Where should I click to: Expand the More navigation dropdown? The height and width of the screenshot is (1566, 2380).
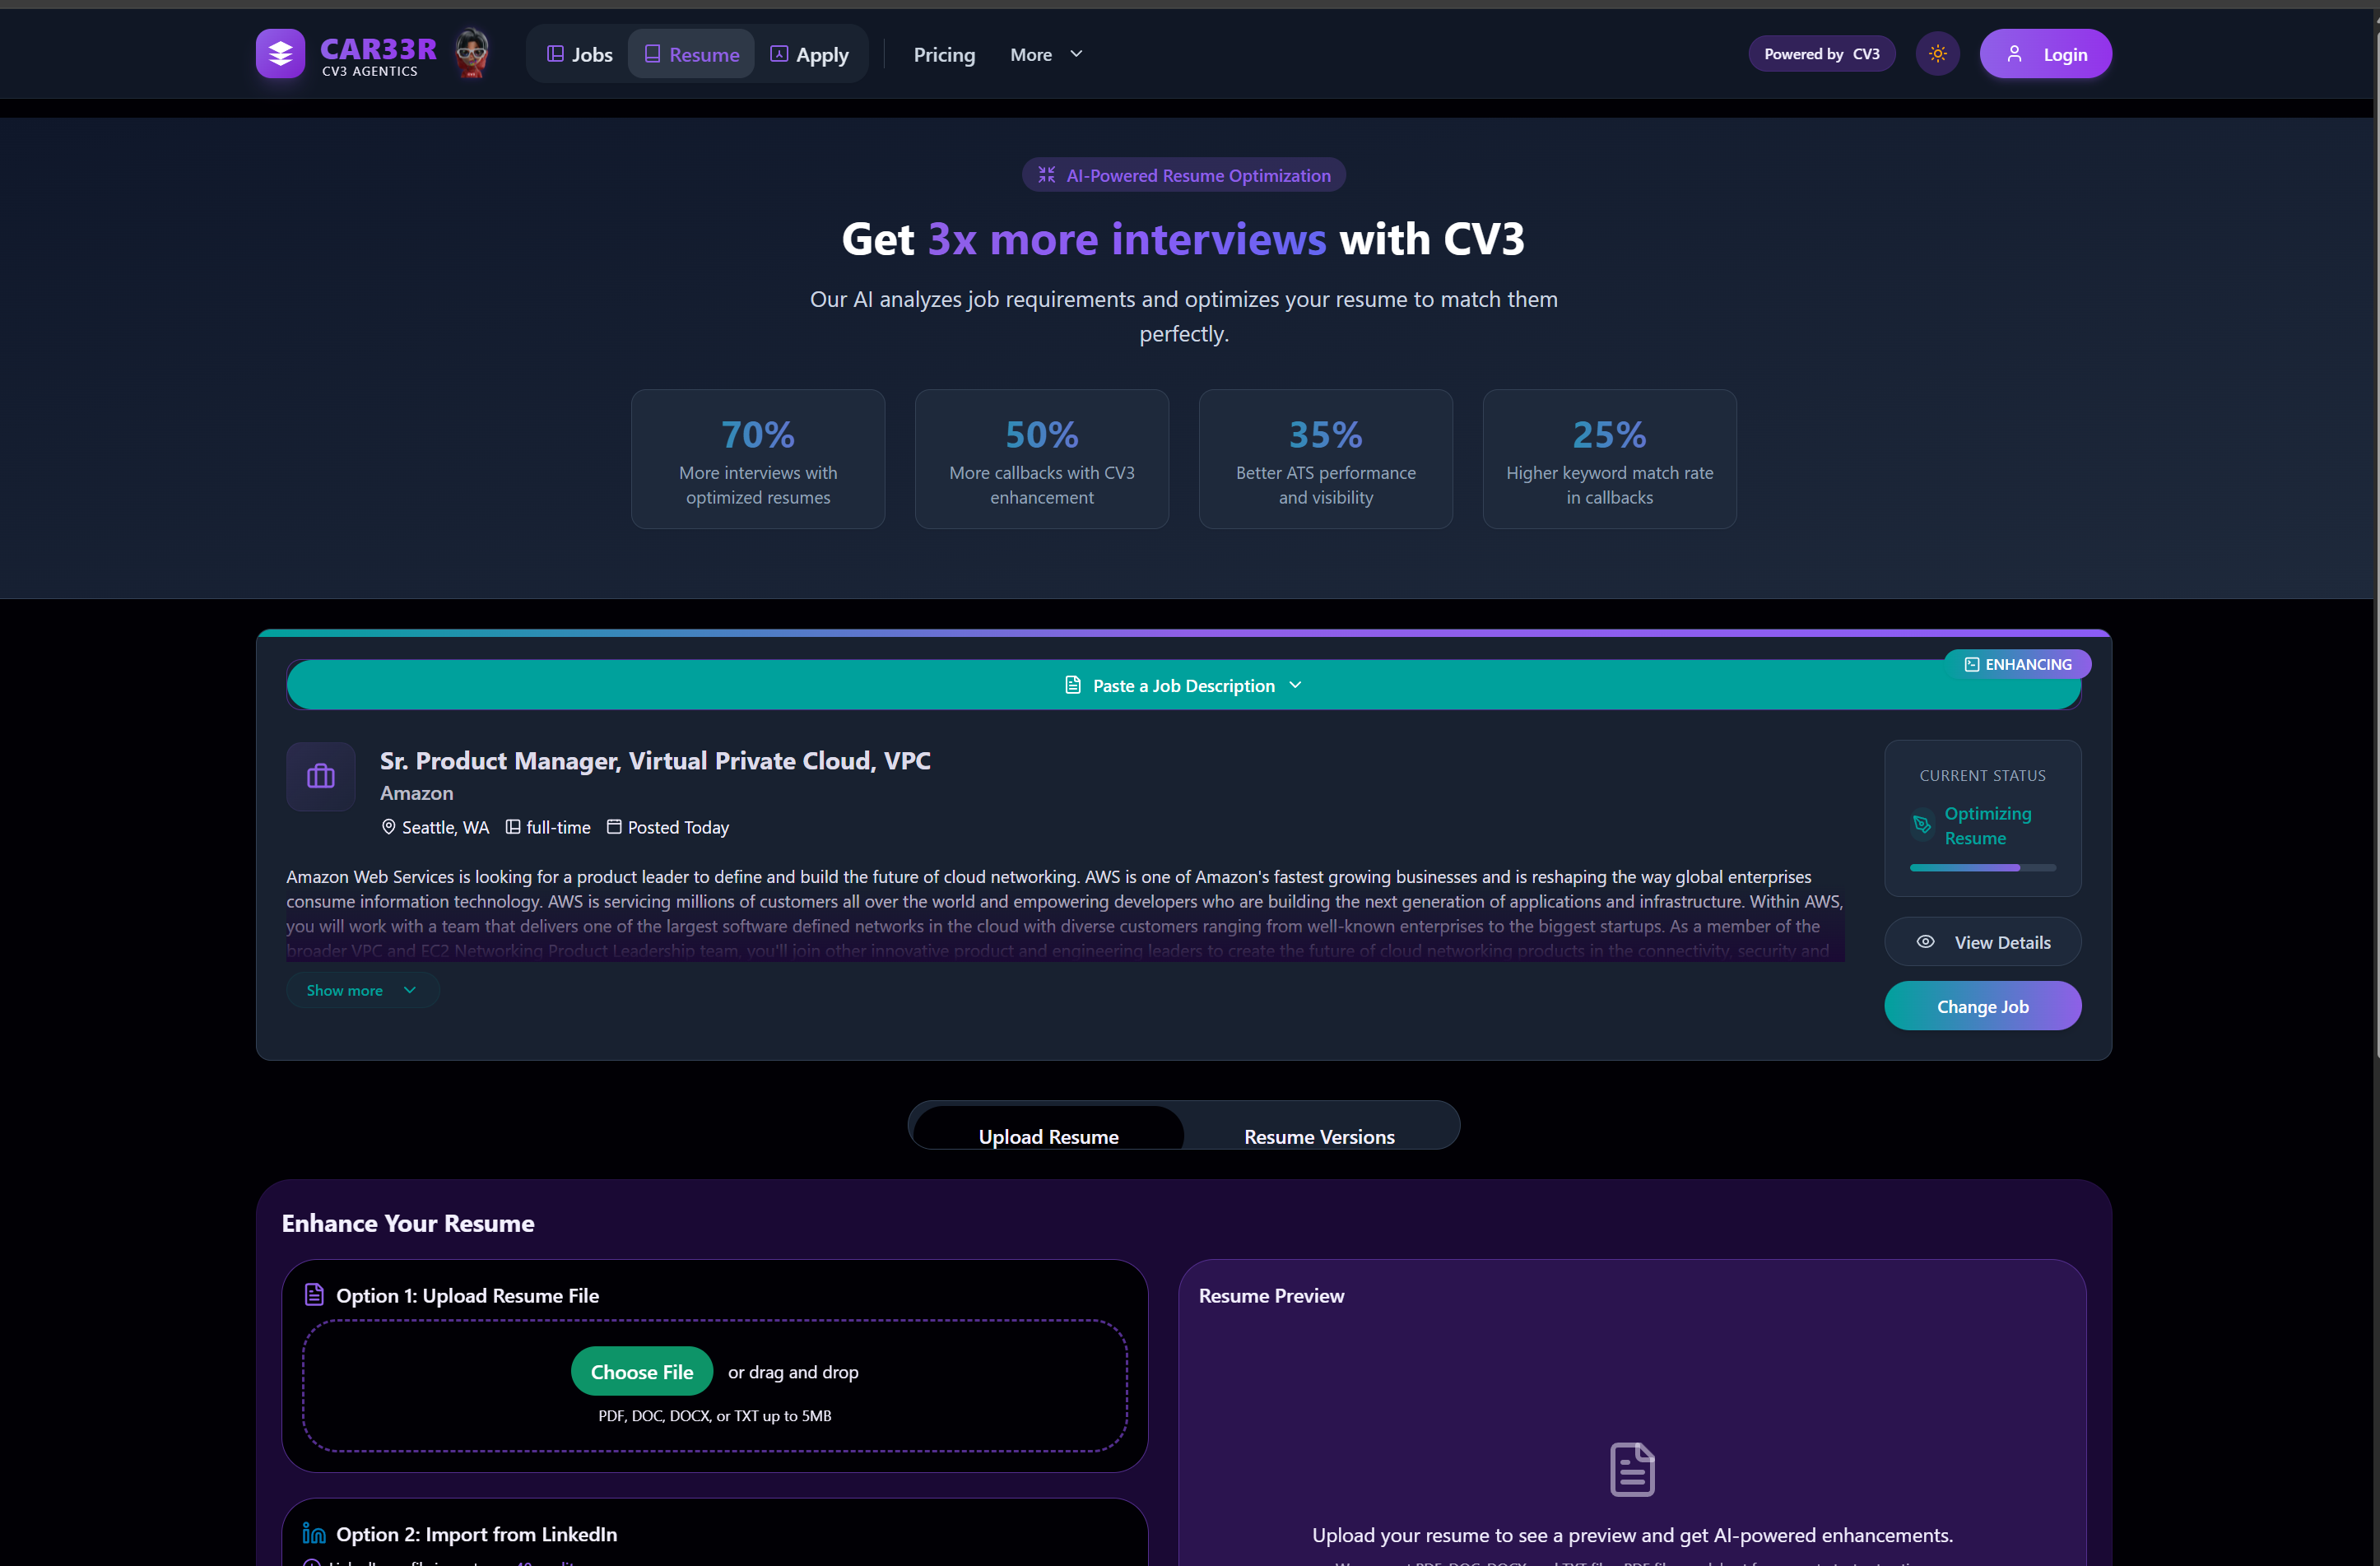click(1046, 55)
